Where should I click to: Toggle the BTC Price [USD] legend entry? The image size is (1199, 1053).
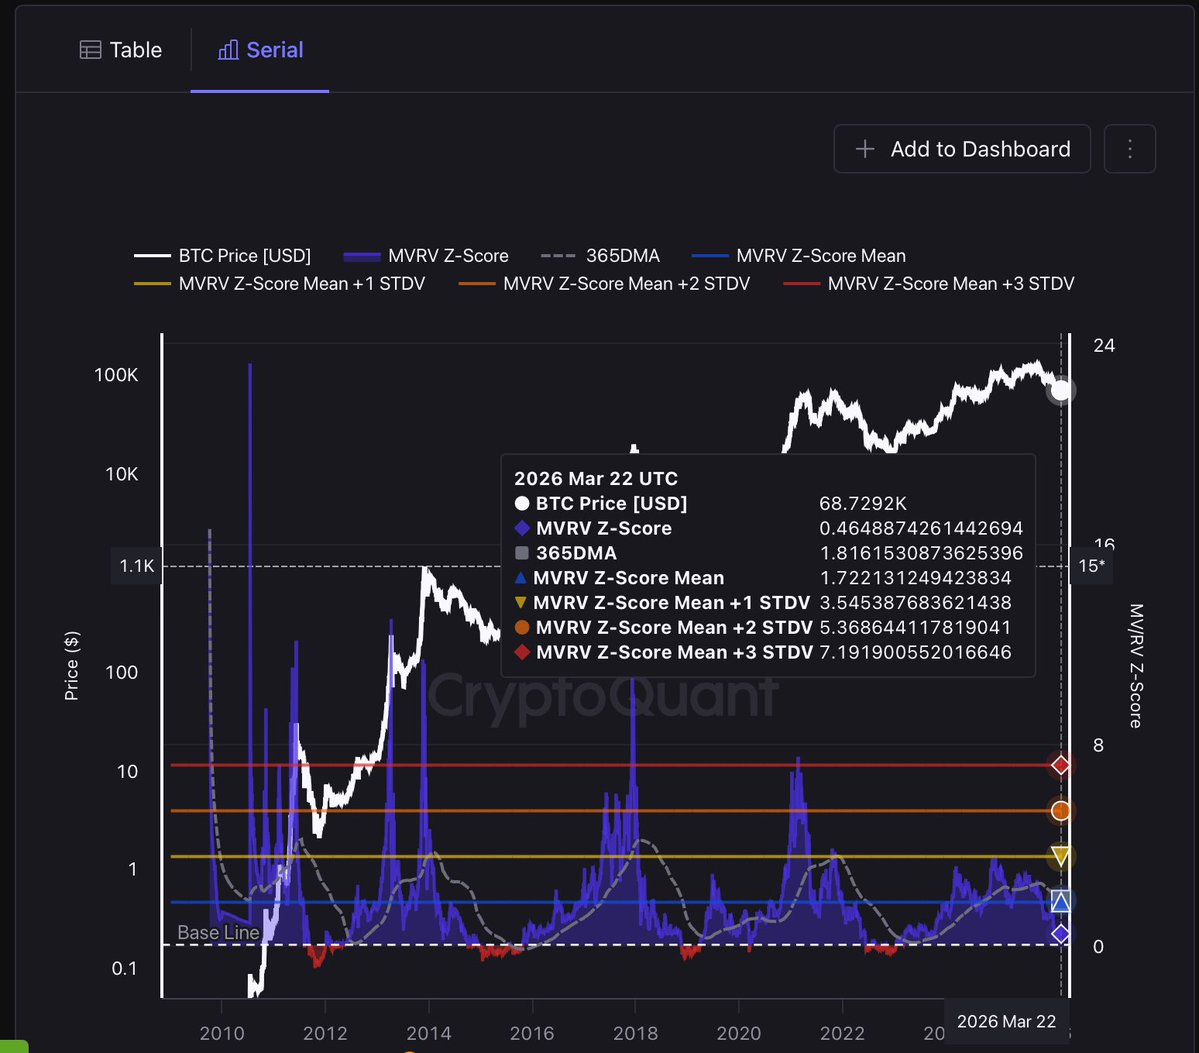coord(222,255)
